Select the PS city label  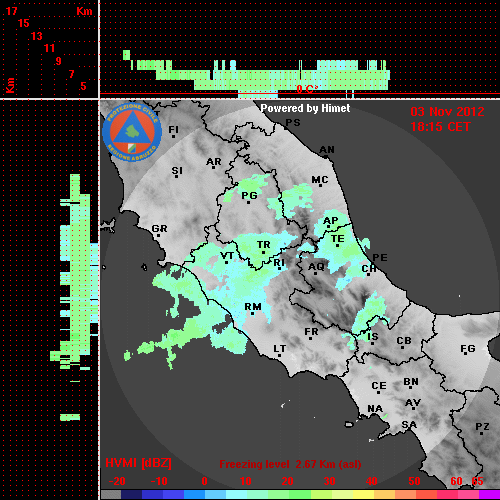293,123
